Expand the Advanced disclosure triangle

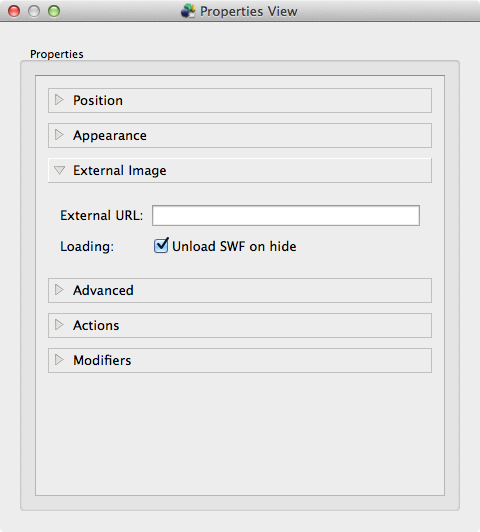click(x=59, y=290)
